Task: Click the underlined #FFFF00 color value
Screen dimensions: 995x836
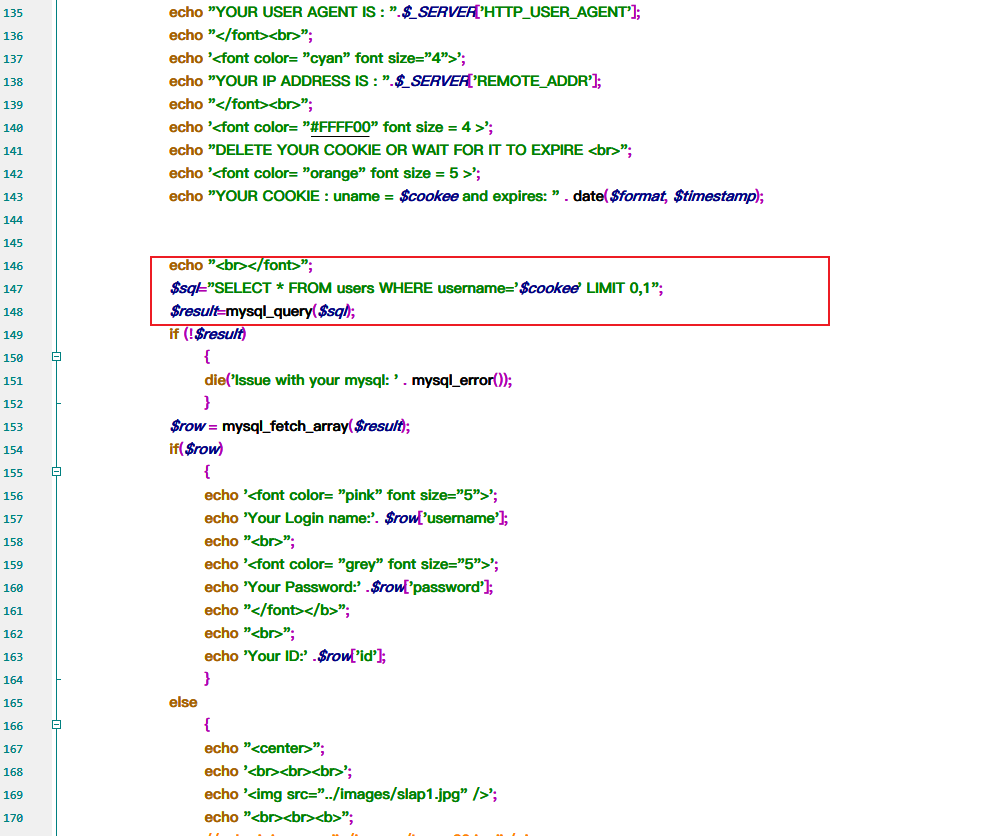Action: [x=341, y=128]
